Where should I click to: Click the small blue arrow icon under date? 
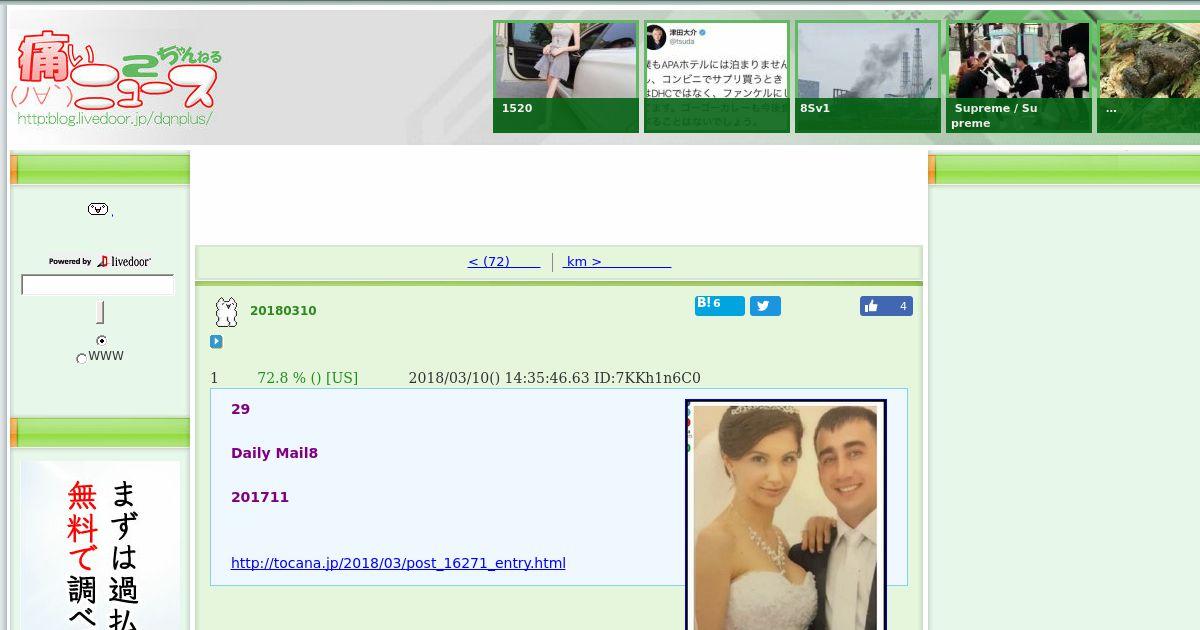(x=216, y=342)
